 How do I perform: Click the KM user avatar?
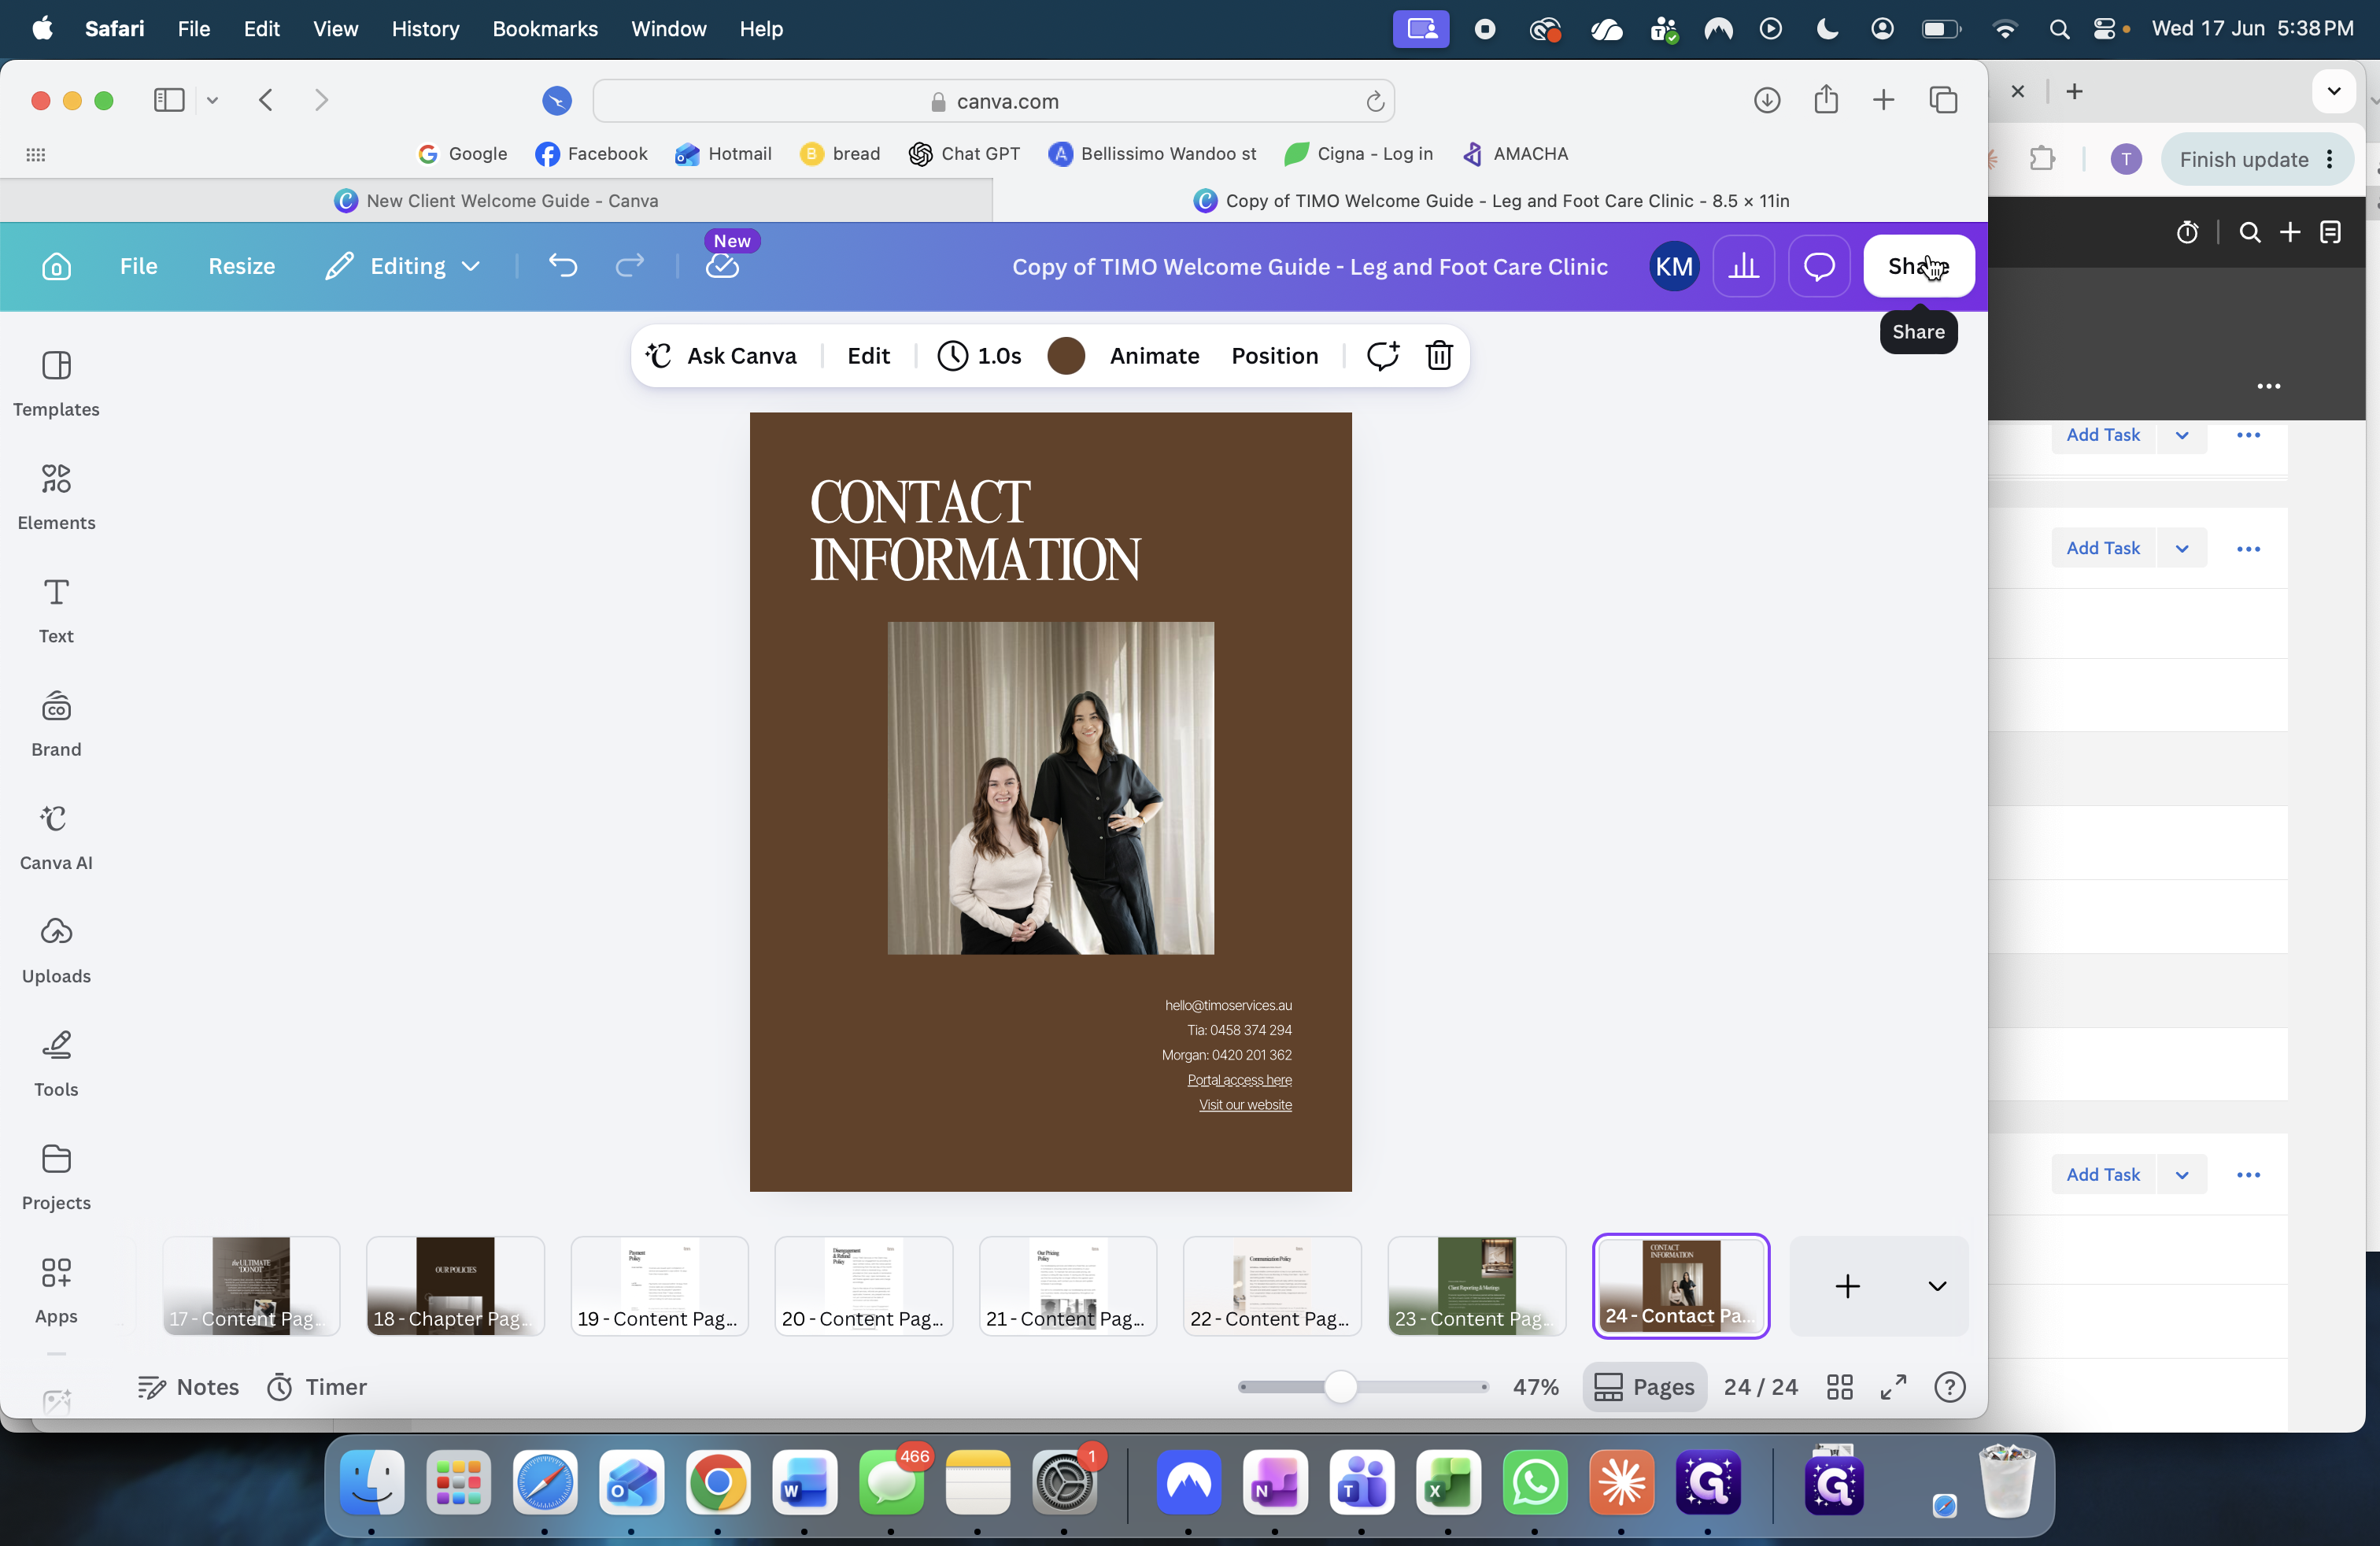point(1674,266)
